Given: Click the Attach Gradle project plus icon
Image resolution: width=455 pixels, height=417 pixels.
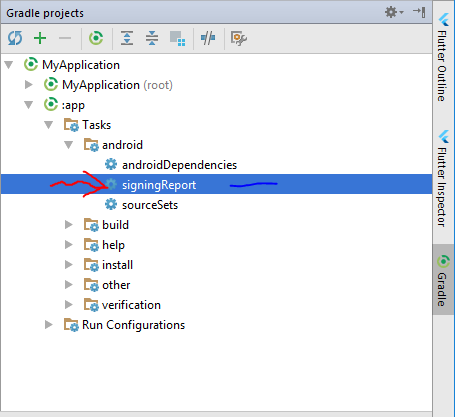Looking at the screenshot, I should [x=40, y=38].
